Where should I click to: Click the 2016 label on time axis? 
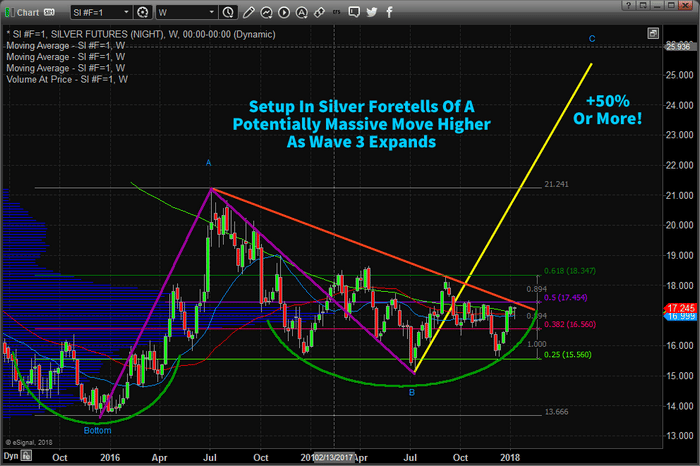click(110, 458)
